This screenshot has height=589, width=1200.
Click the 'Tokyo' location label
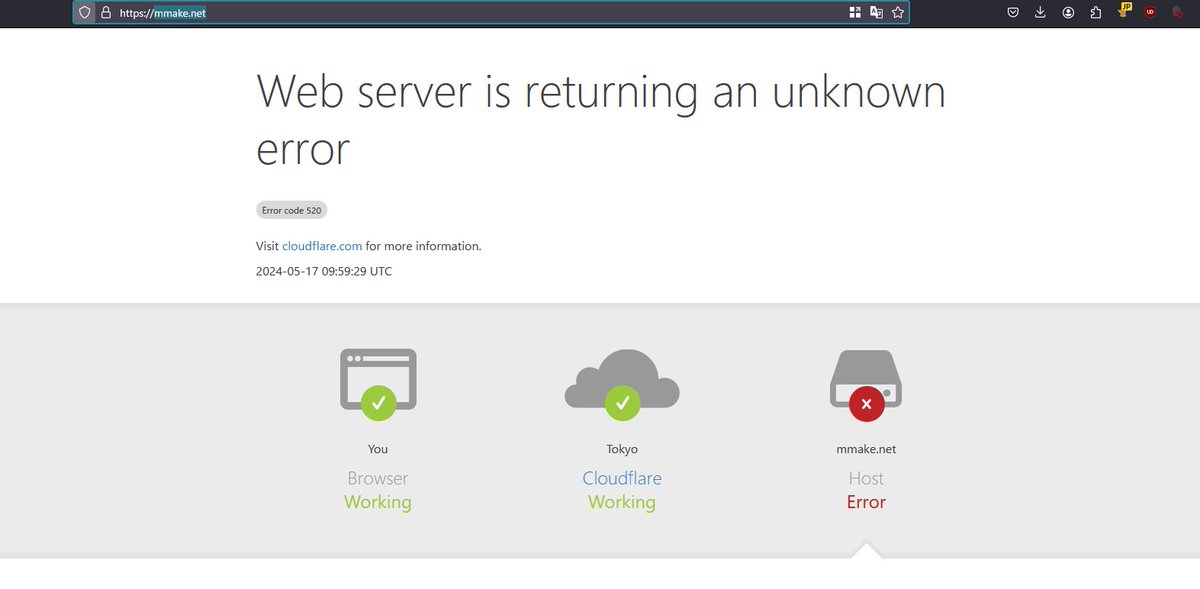click(622, 449)
